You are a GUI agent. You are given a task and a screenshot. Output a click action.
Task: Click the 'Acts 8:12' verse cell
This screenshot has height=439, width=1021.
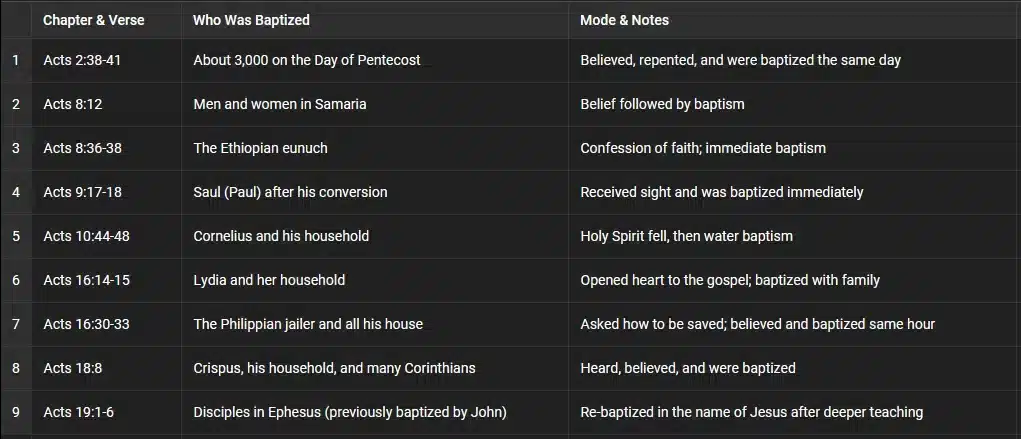pos(73,104)
